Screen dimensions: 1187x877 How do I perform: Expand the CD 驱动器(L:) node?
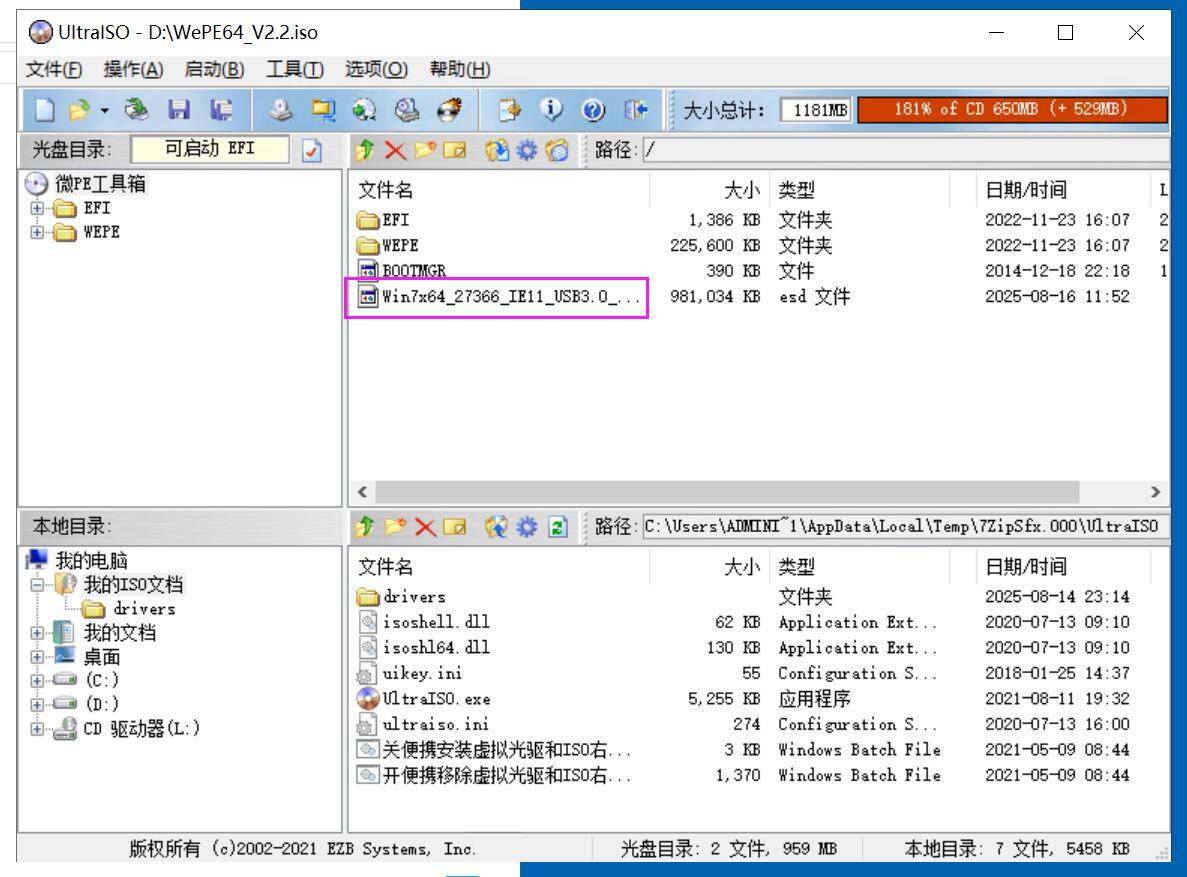[x=37, y=729]
